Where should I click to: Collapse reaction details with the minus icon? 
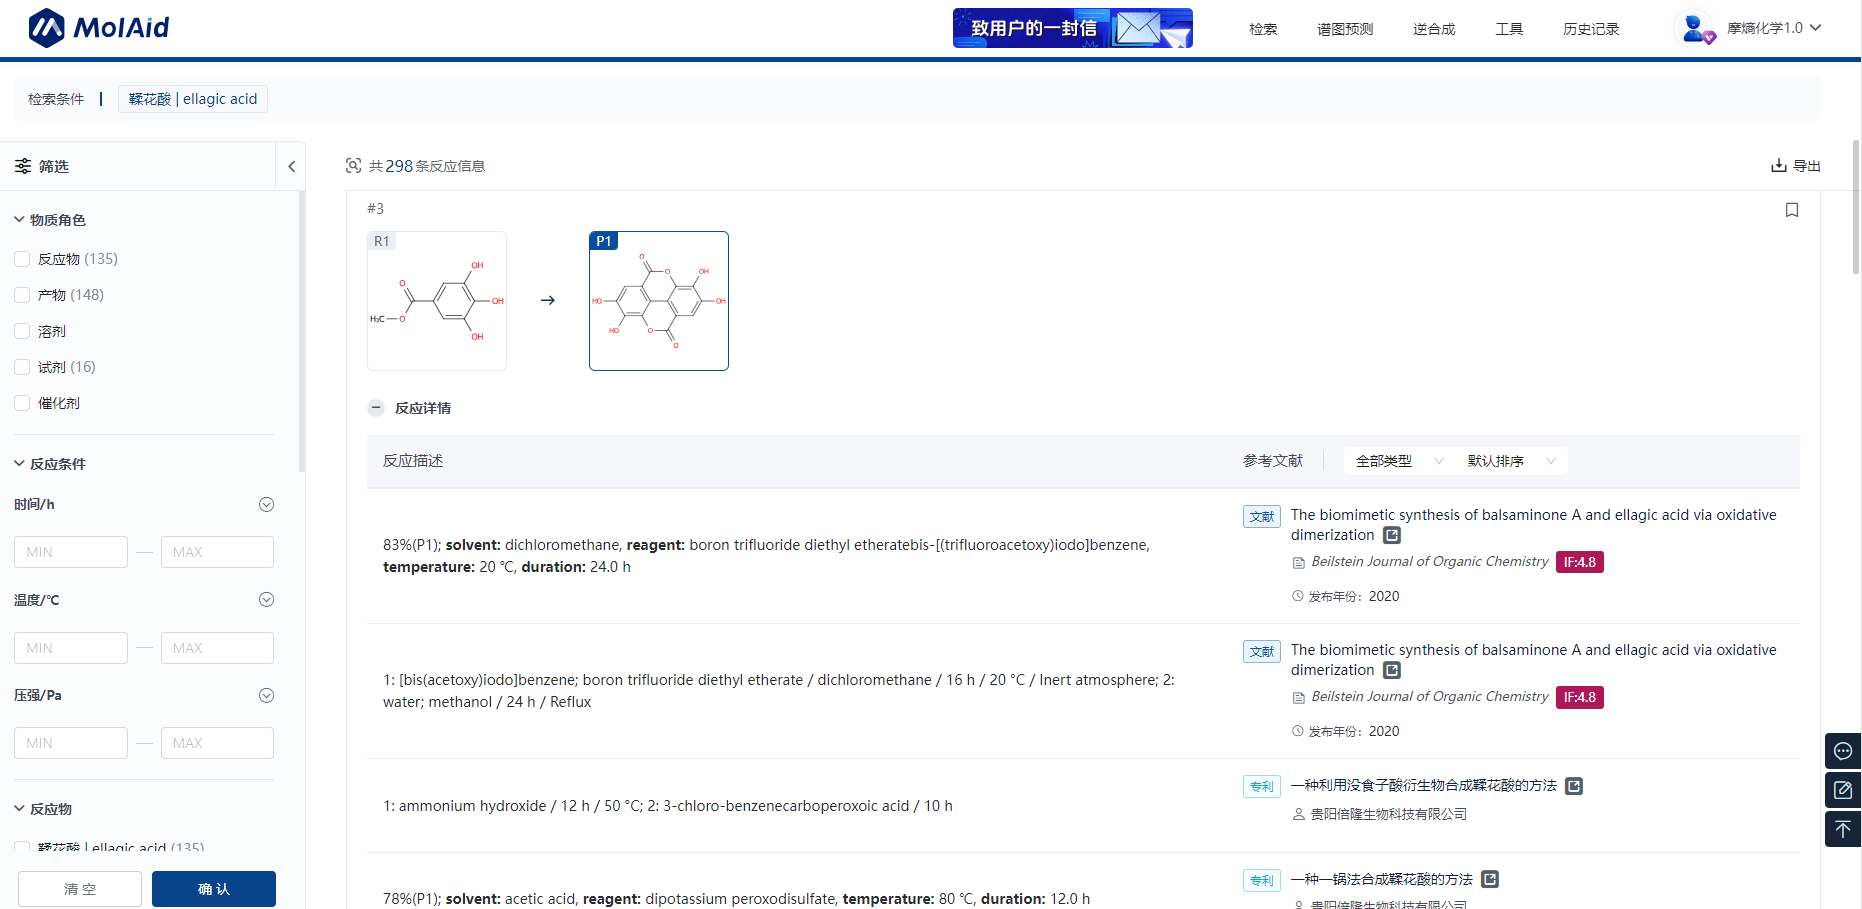coord(376,408)
